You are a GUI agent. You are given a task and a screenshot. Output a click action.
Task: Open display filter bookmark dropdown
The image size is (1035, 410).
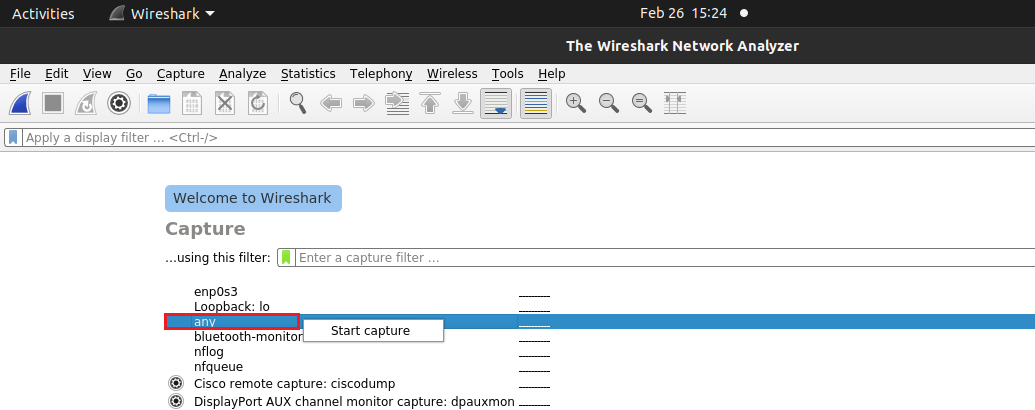click(13, 138)
